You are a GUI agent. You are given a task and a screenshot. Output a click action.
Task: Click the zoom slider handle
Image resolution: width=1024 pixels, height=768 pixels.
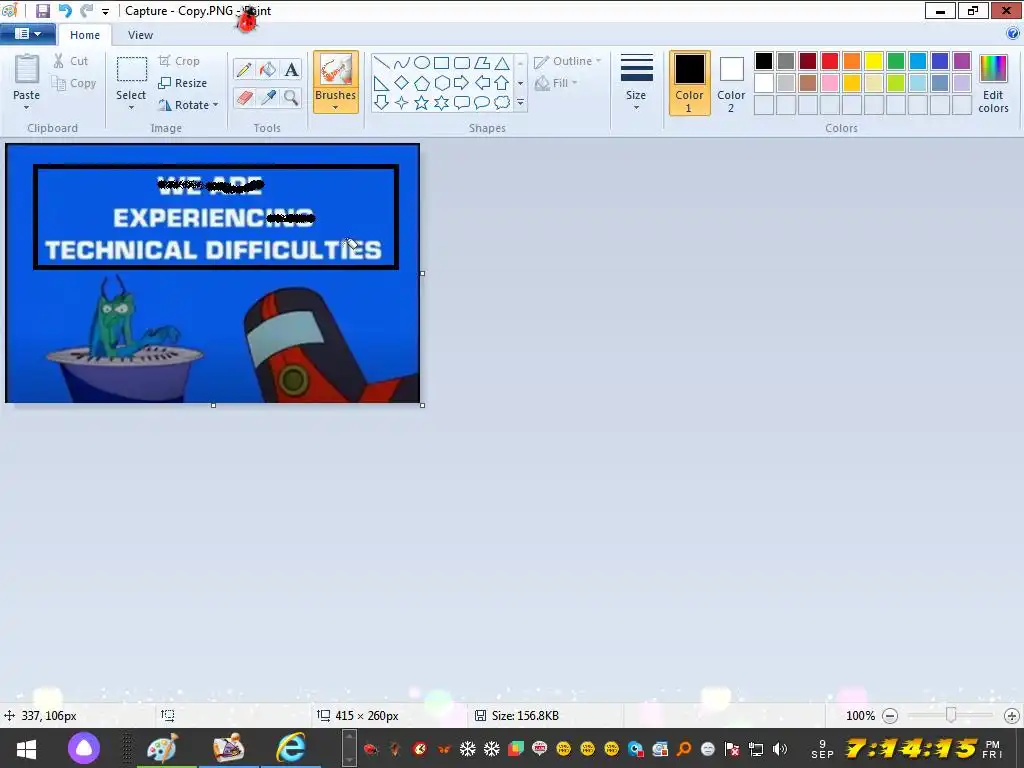(952, 716)
